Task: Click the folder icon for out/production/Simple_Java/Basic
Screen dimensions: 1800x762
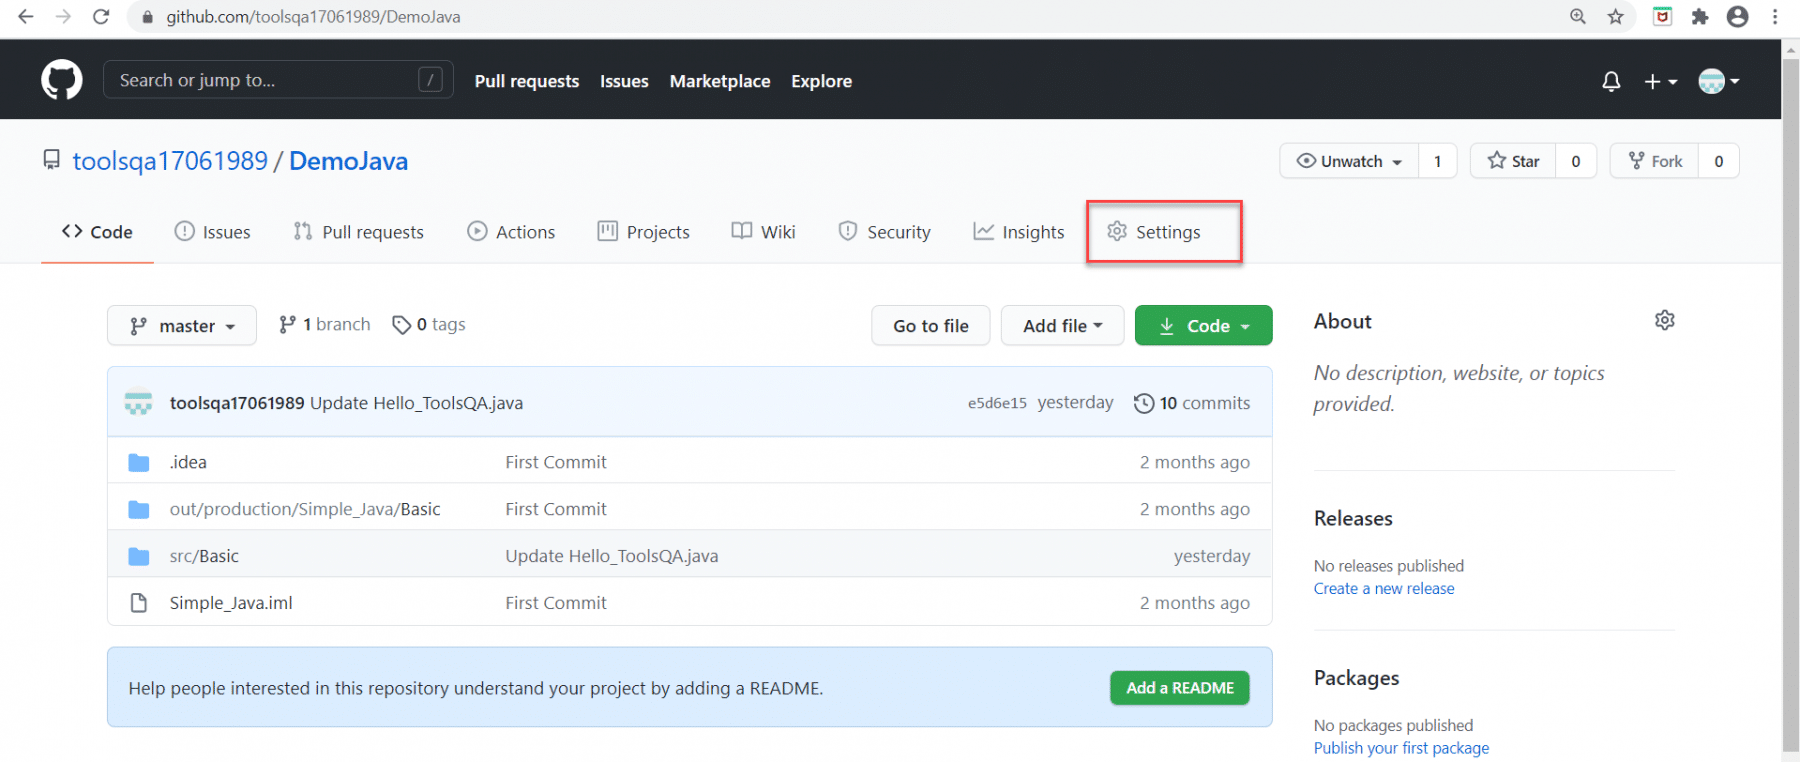Action: [139, 509]
